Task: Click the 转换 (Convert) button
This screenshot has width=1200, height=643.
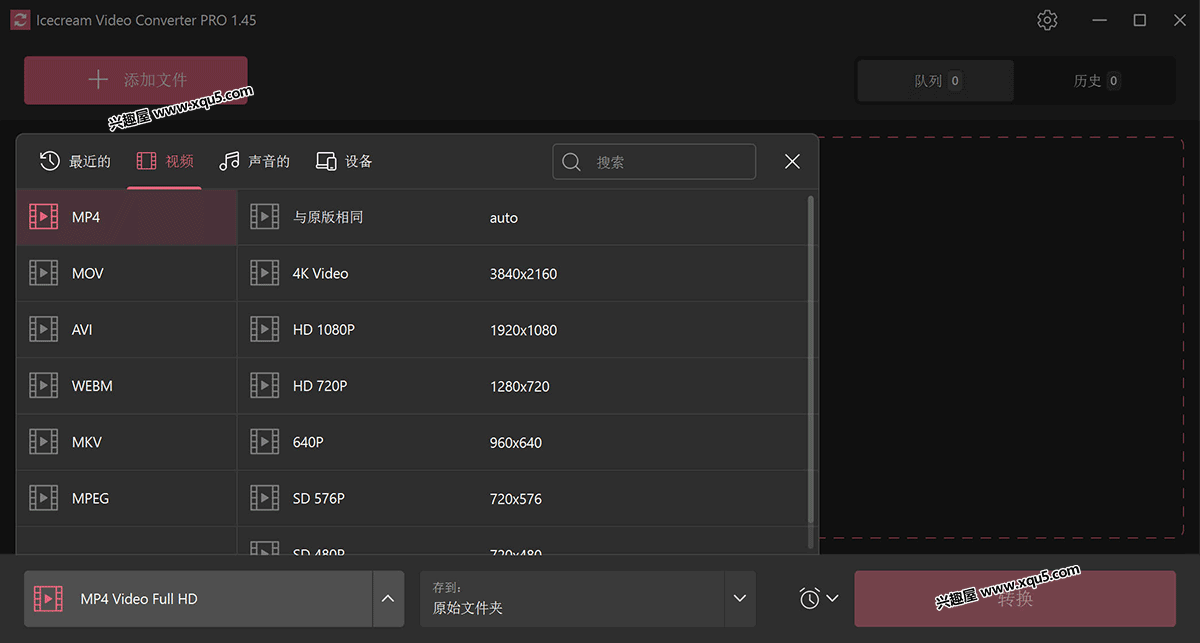Action: (1015, 599)
